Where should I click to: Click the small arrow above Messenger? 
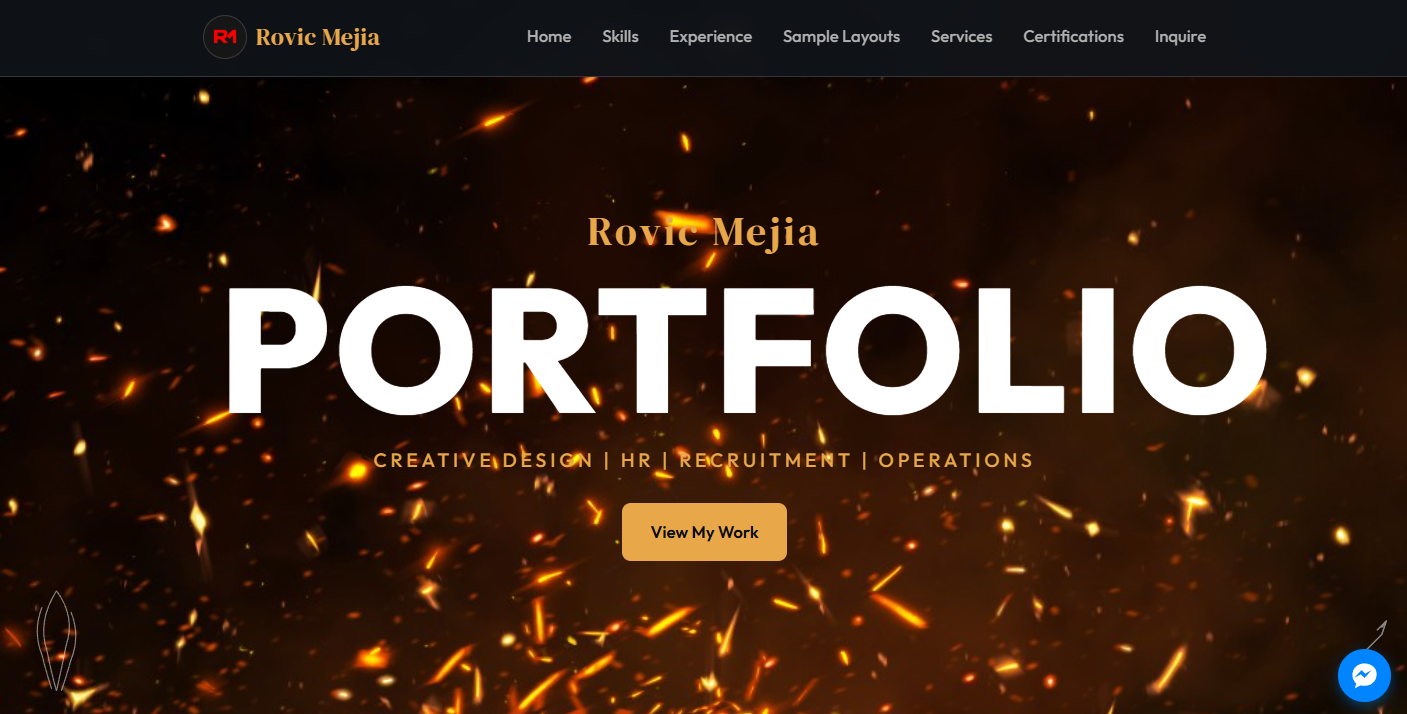point(1378,633)
